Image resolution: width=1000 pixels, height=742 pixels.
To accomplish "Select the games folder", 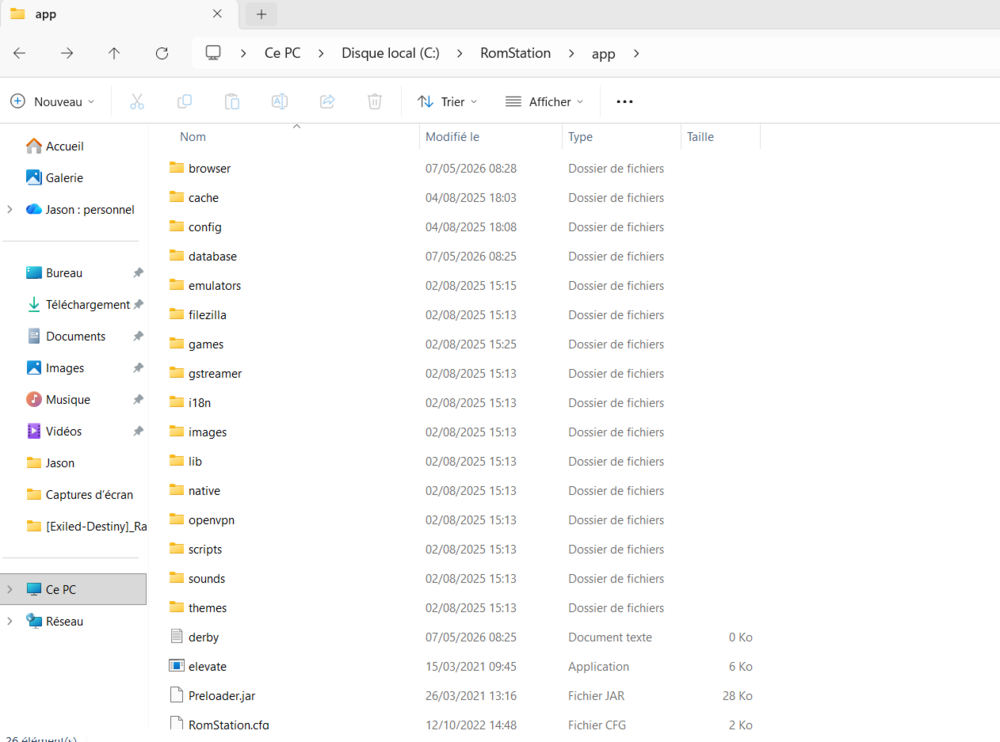I will [x=206, y=345].
